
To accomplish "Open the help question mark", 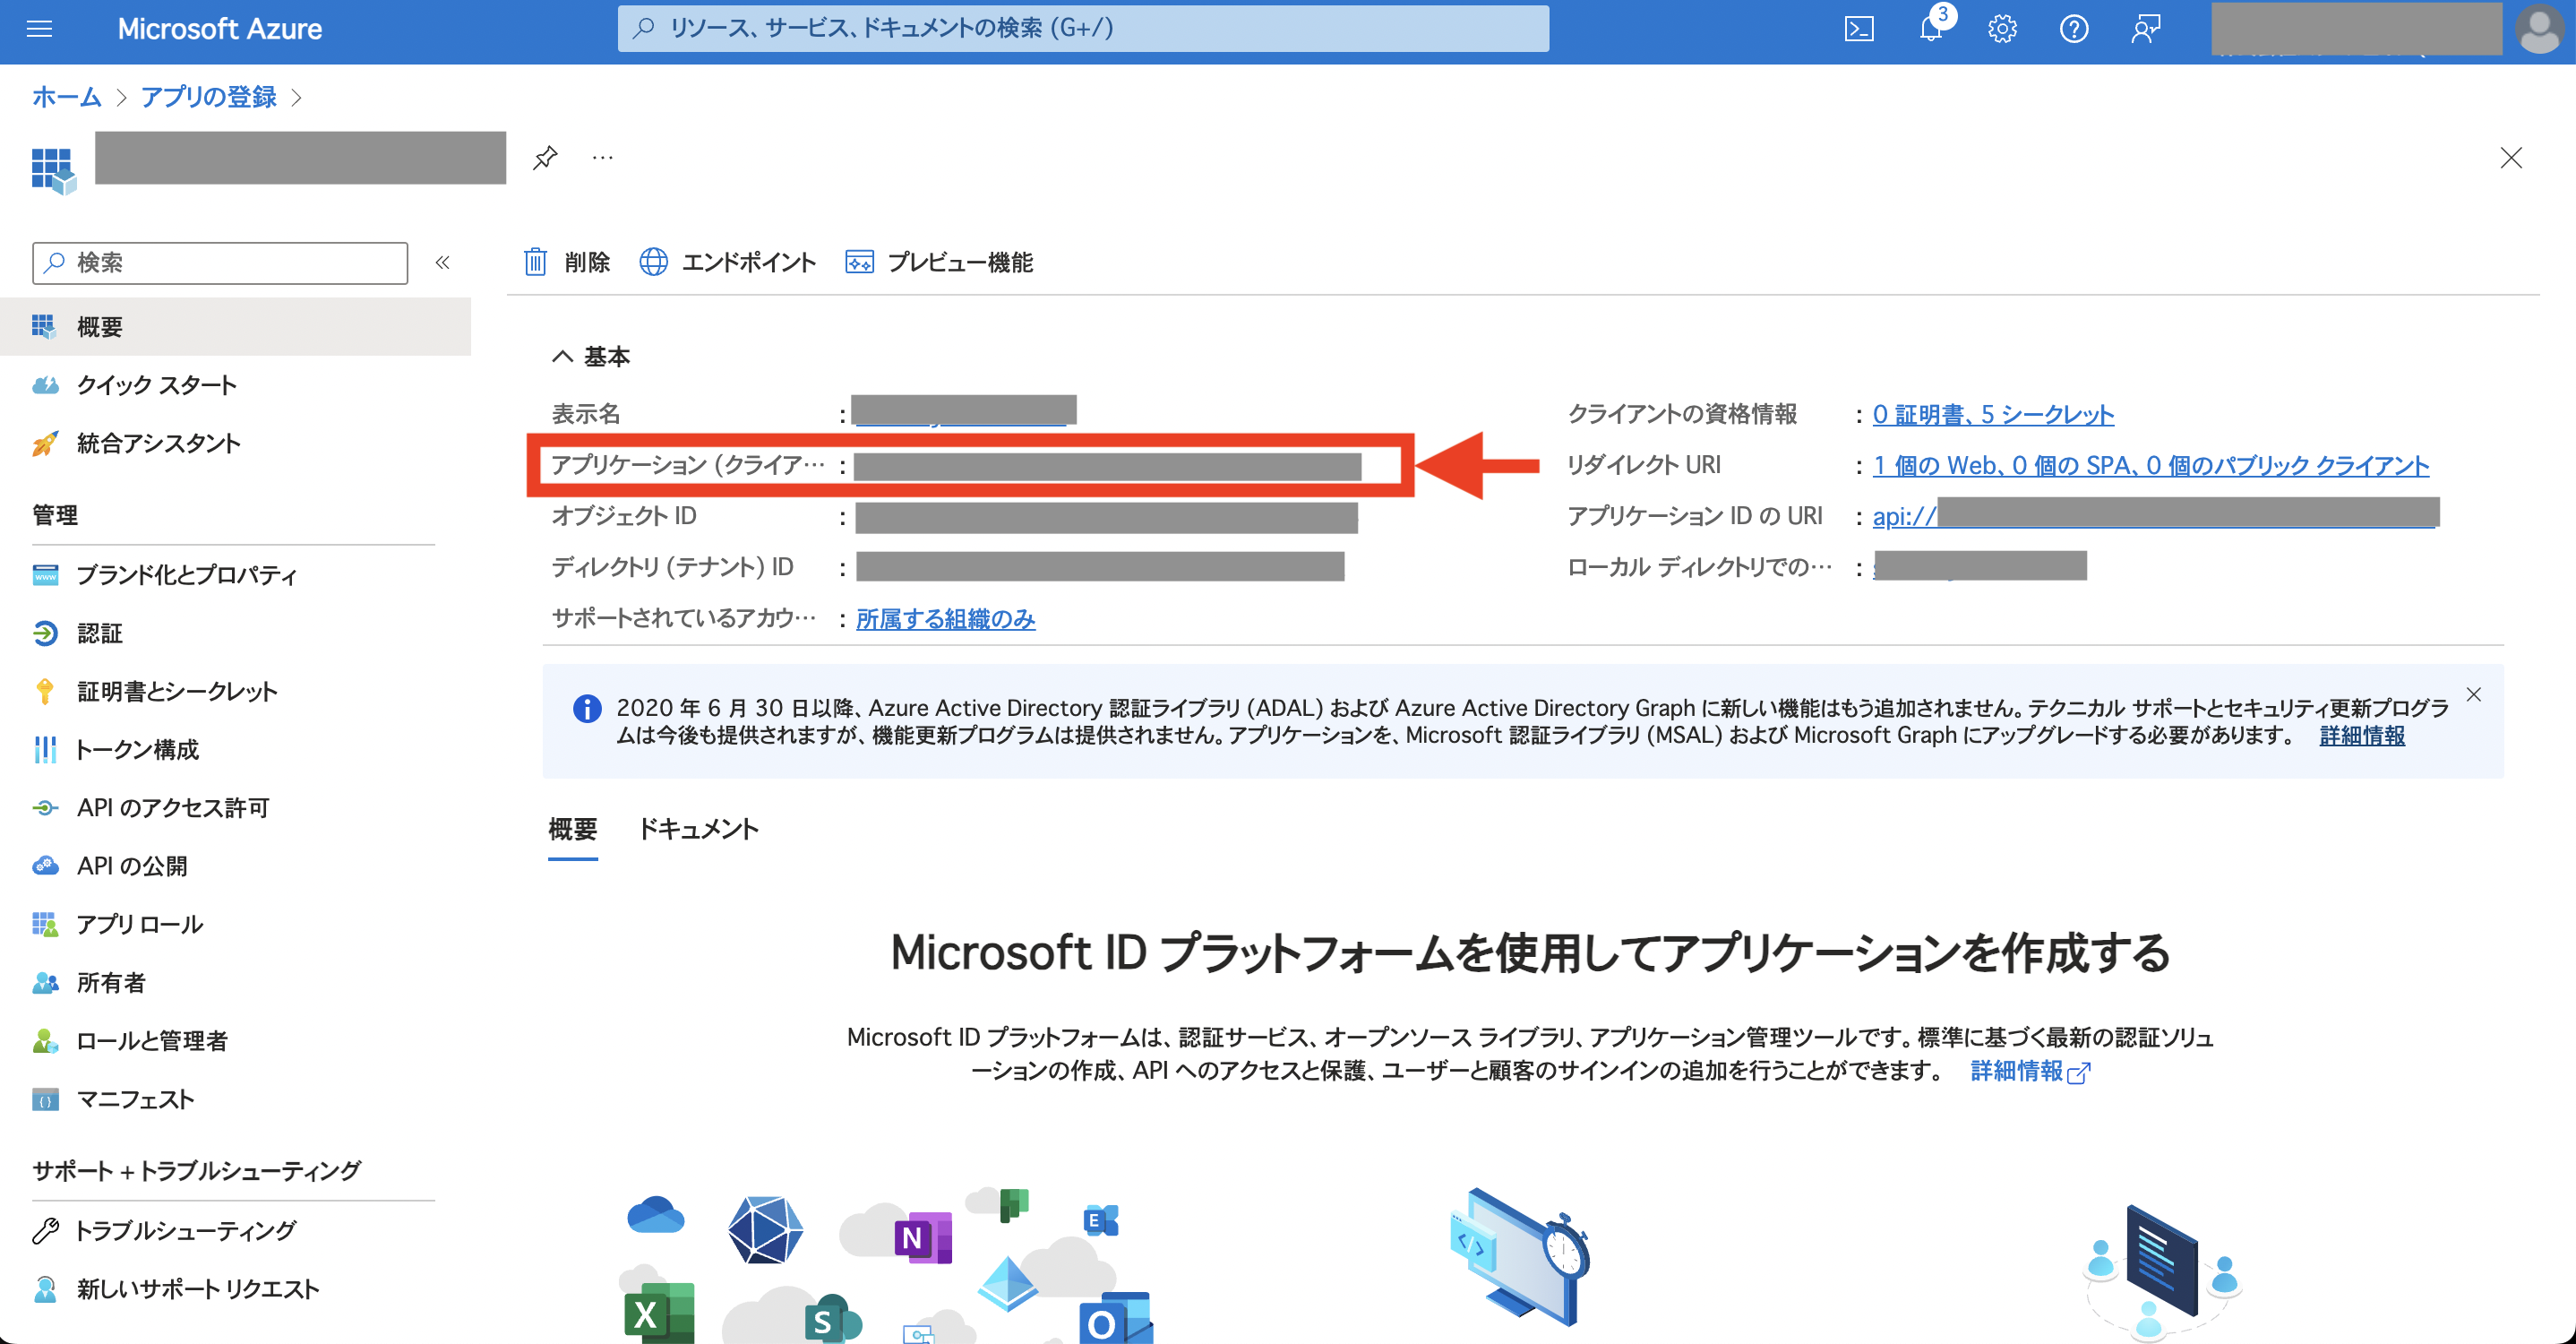I will (x=2074, y=29).
